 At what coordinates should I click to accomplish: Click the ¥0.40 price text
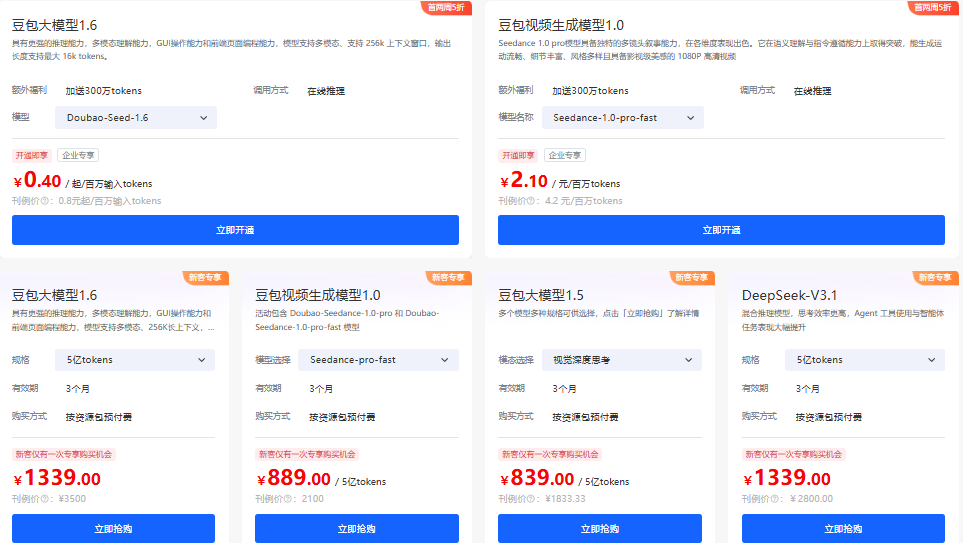(x=37, y=181)
